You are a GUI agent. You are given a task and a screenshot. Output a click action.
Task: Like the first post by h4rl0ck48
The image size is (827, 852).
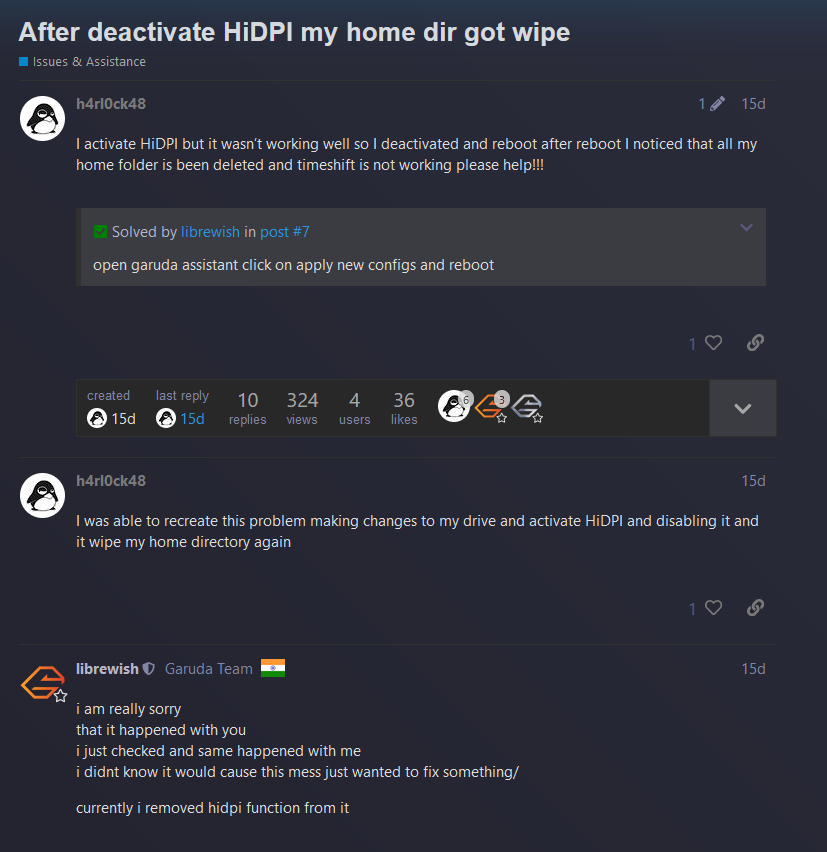(x=713, y=343)
